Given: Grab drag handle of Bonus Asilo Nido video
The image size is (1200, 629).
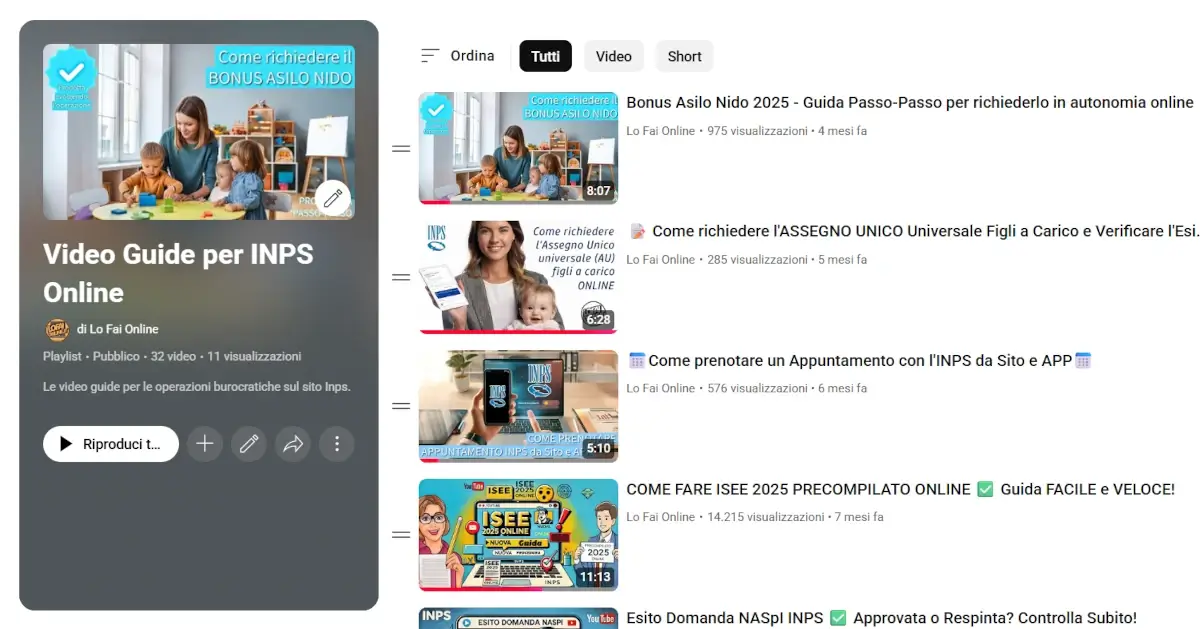Looking at the screenshot, I should point(401,149).
